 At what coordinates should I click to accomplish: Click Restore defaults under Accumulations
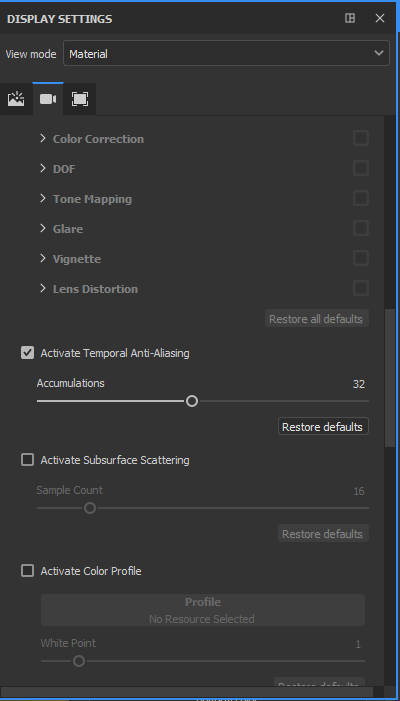coord(323,427)
